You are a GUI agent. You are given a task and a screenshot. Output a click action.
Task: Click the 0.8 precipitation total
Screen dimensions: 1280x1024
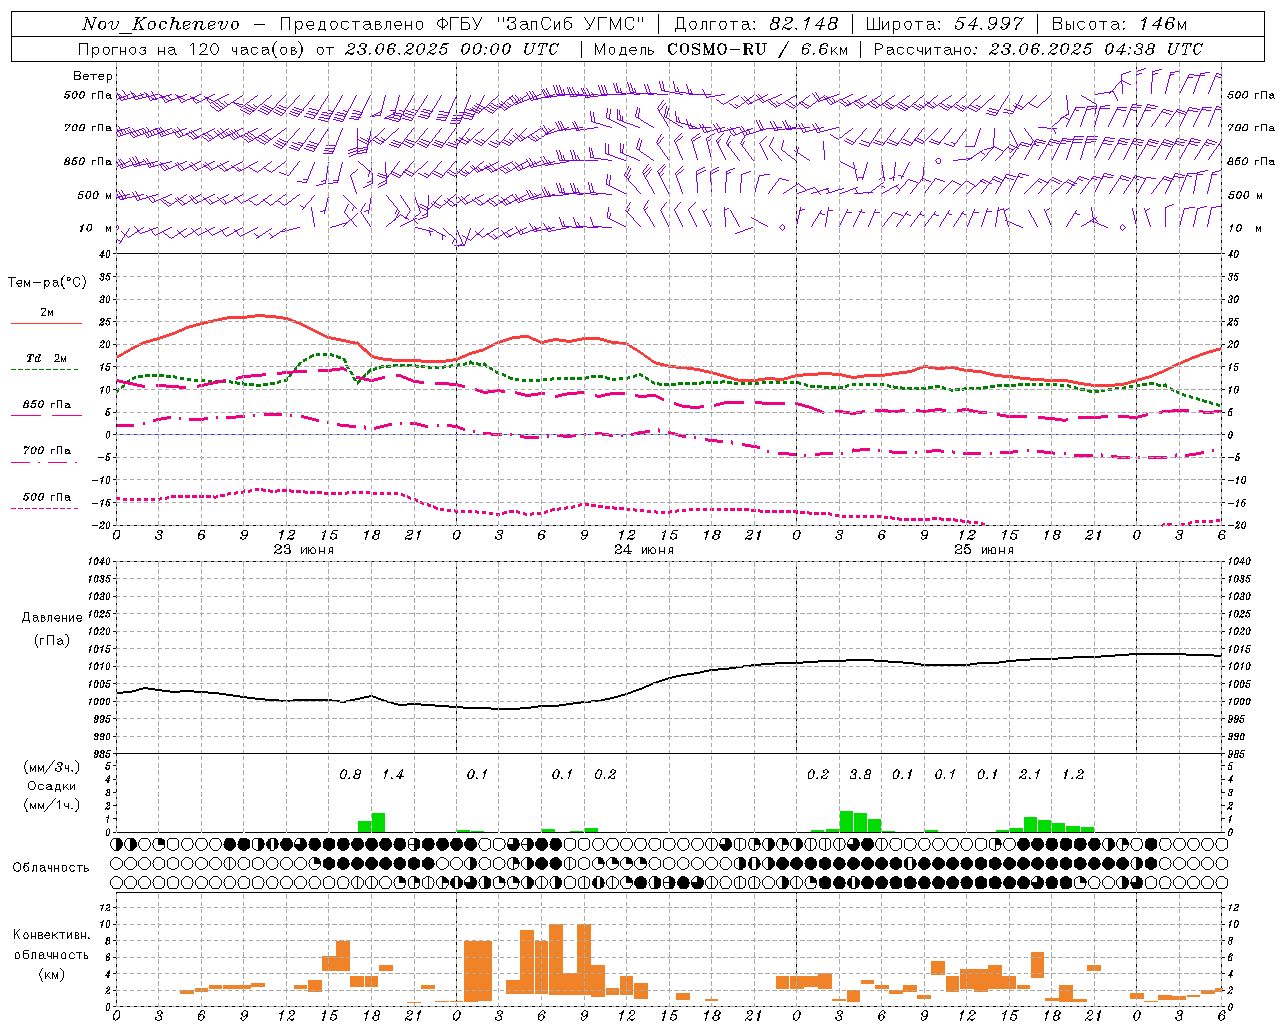pyautogui.click(x=350, y=775)
